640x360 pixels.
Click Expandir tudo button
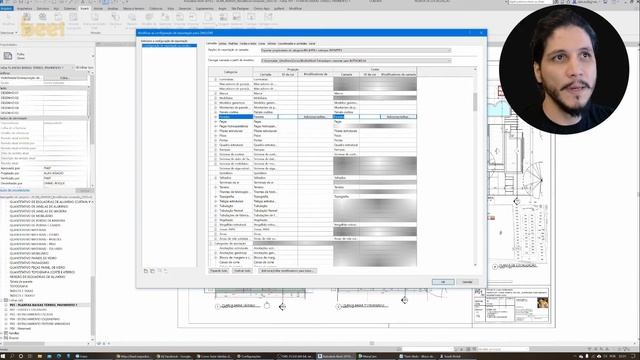(x=218, y=271)
